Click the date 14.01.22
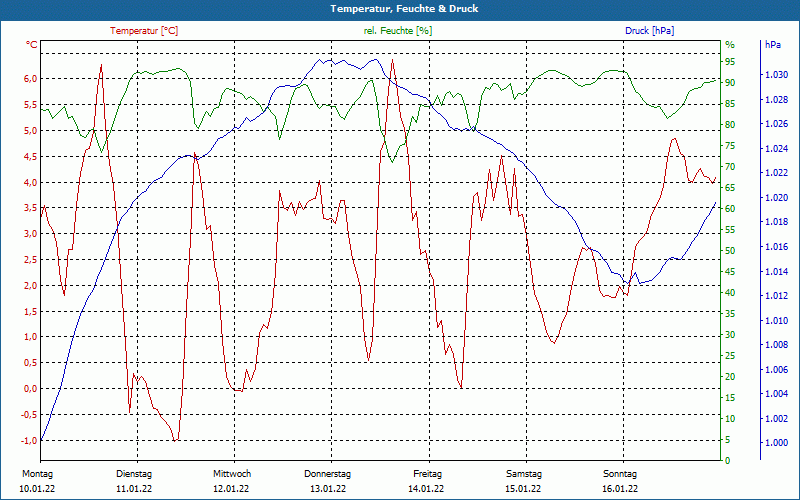800x500 pixels. pyautogui.click(x=426, y=489)
